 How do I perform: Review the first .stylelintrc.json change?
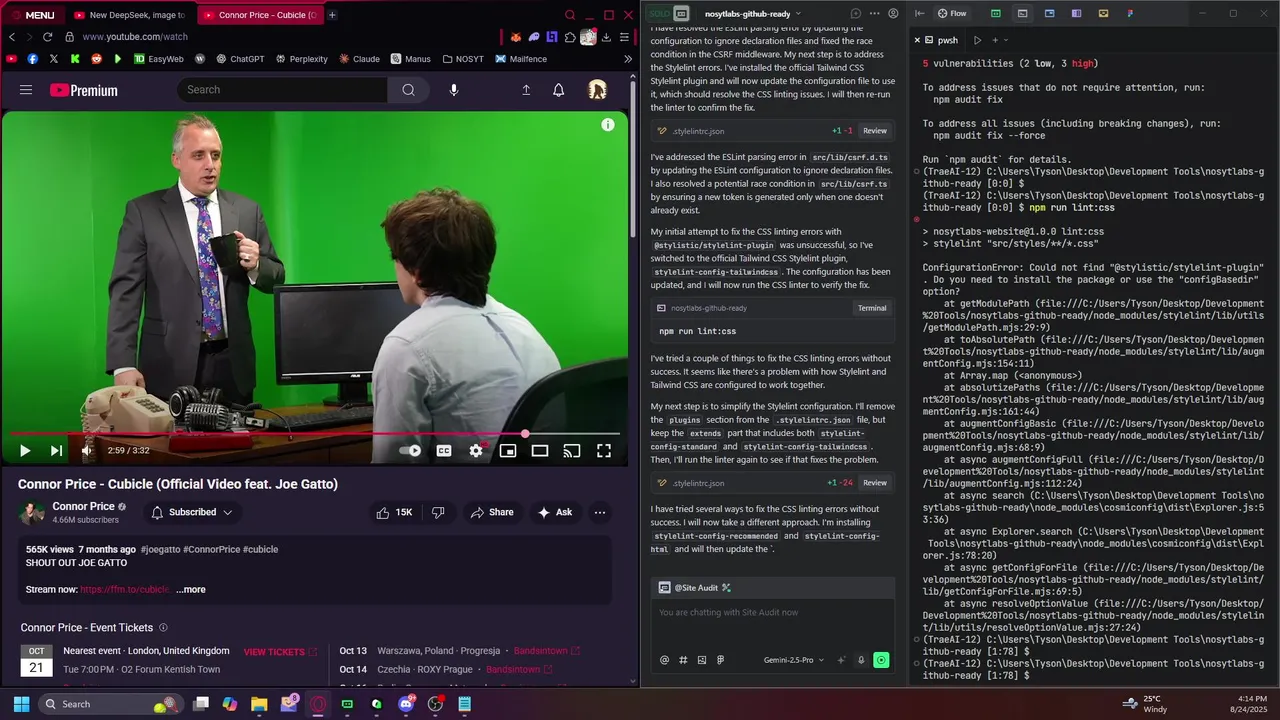click(875, 131)
